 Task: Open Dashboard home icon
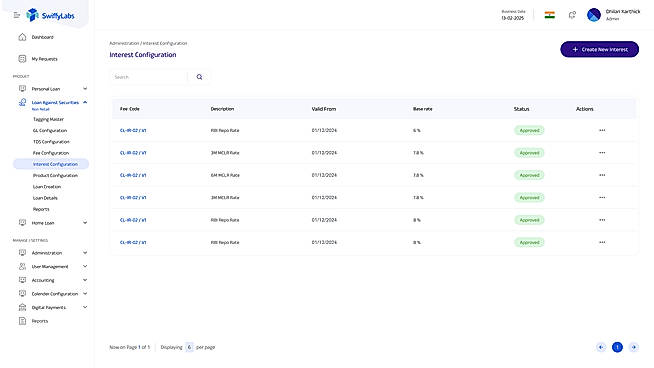click(x=23, y=37)
